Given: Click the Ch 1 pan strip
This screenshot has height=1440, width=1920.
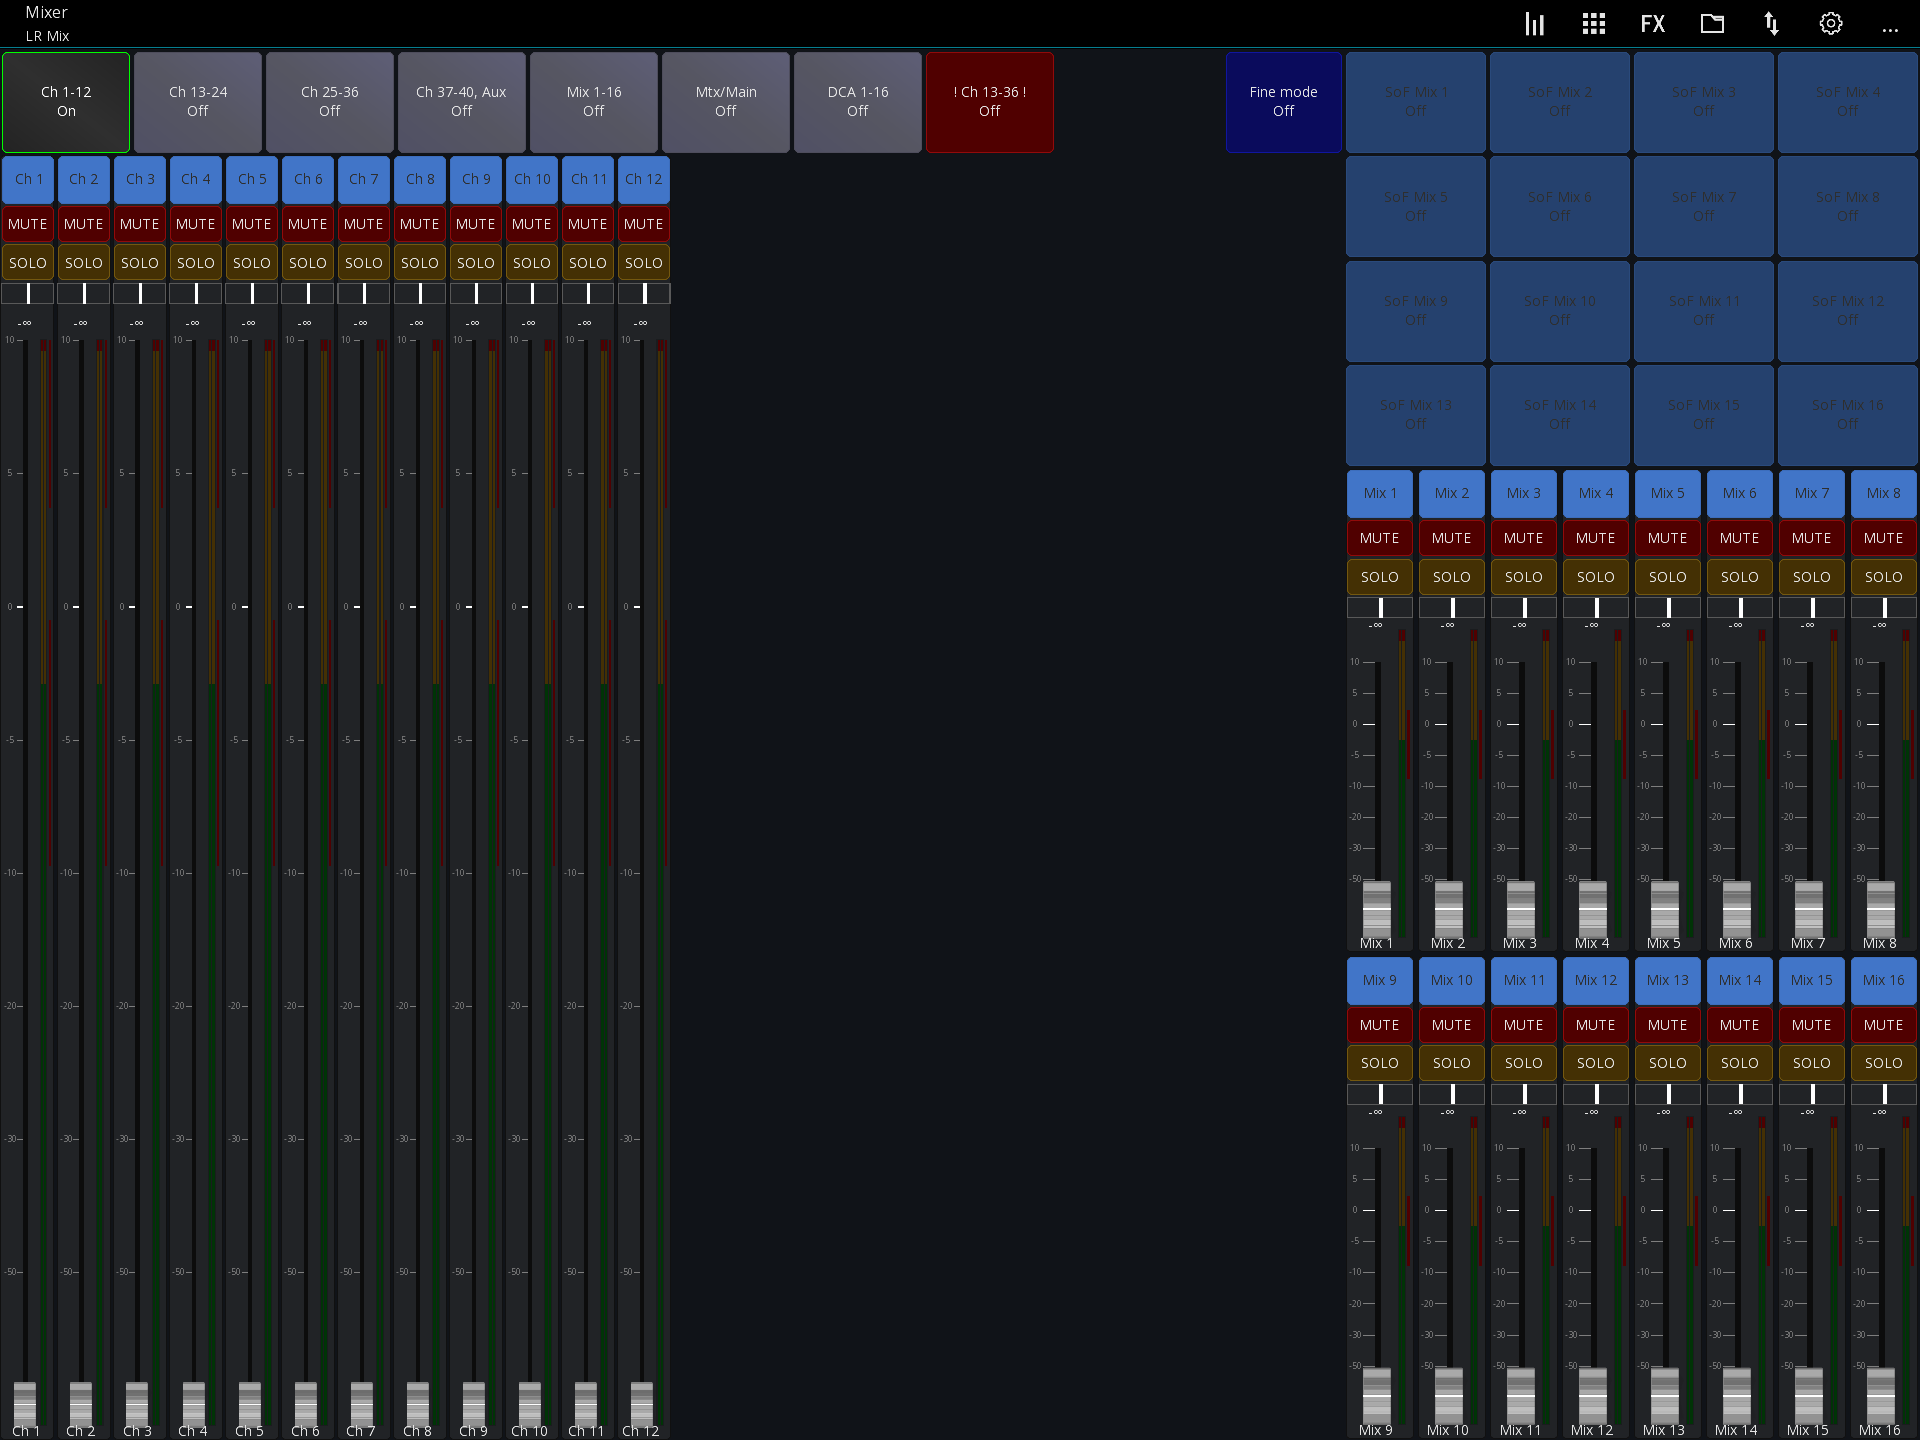Looking at the screenshot, I should click(x=27, y=293).
